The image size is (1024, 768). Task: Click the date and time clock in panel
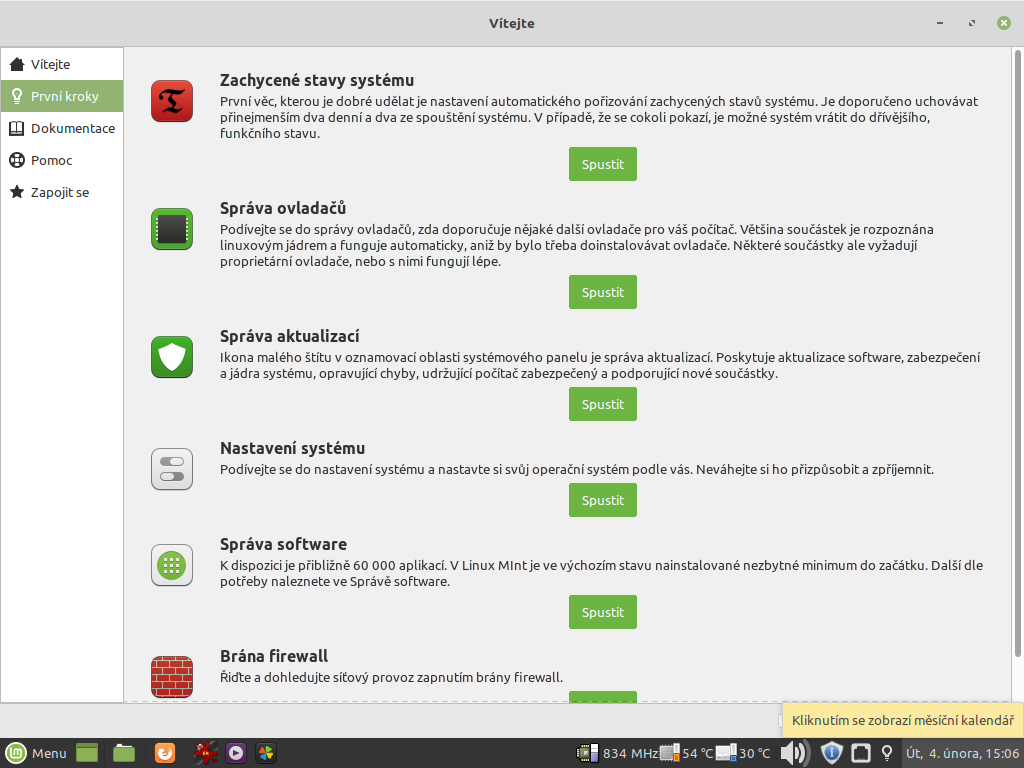(961, 753)
